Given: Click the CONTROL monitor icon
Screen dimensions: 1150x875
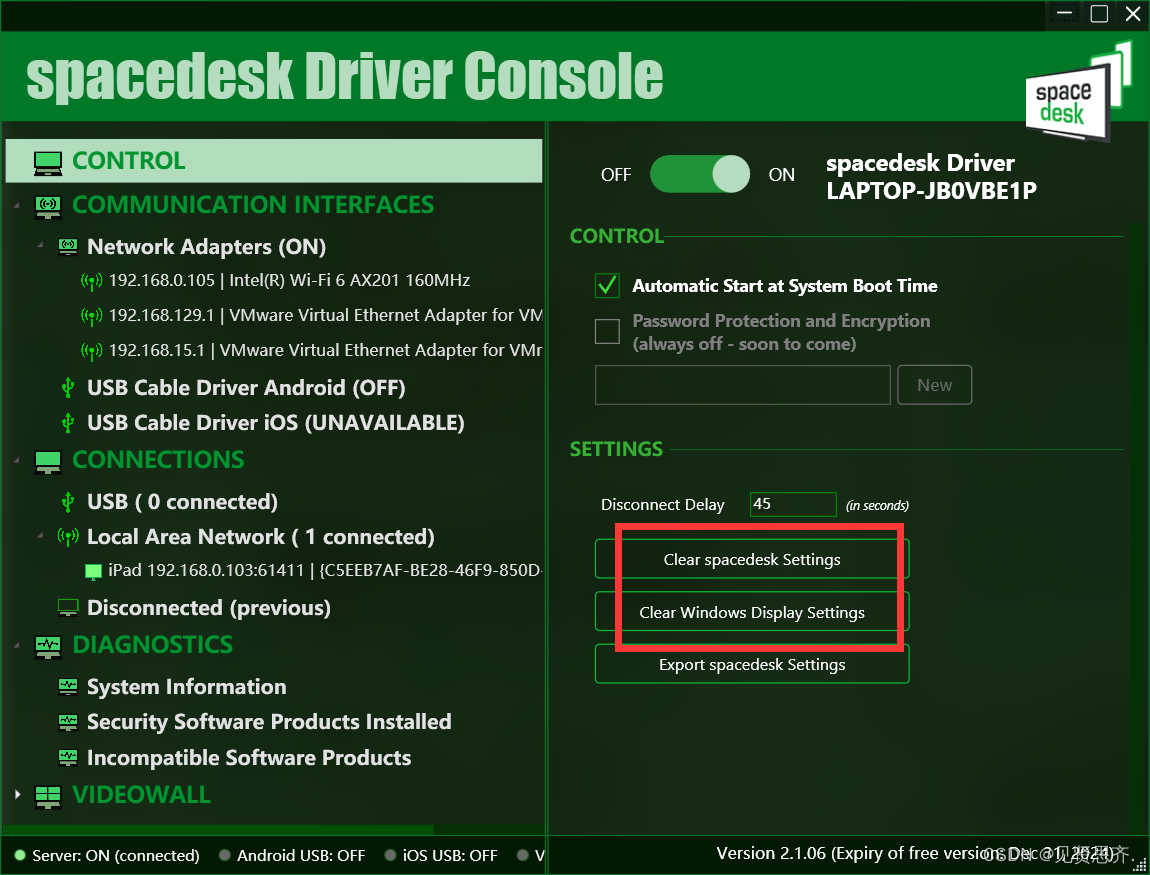Looking at the screenshot, I should [48, 162].
